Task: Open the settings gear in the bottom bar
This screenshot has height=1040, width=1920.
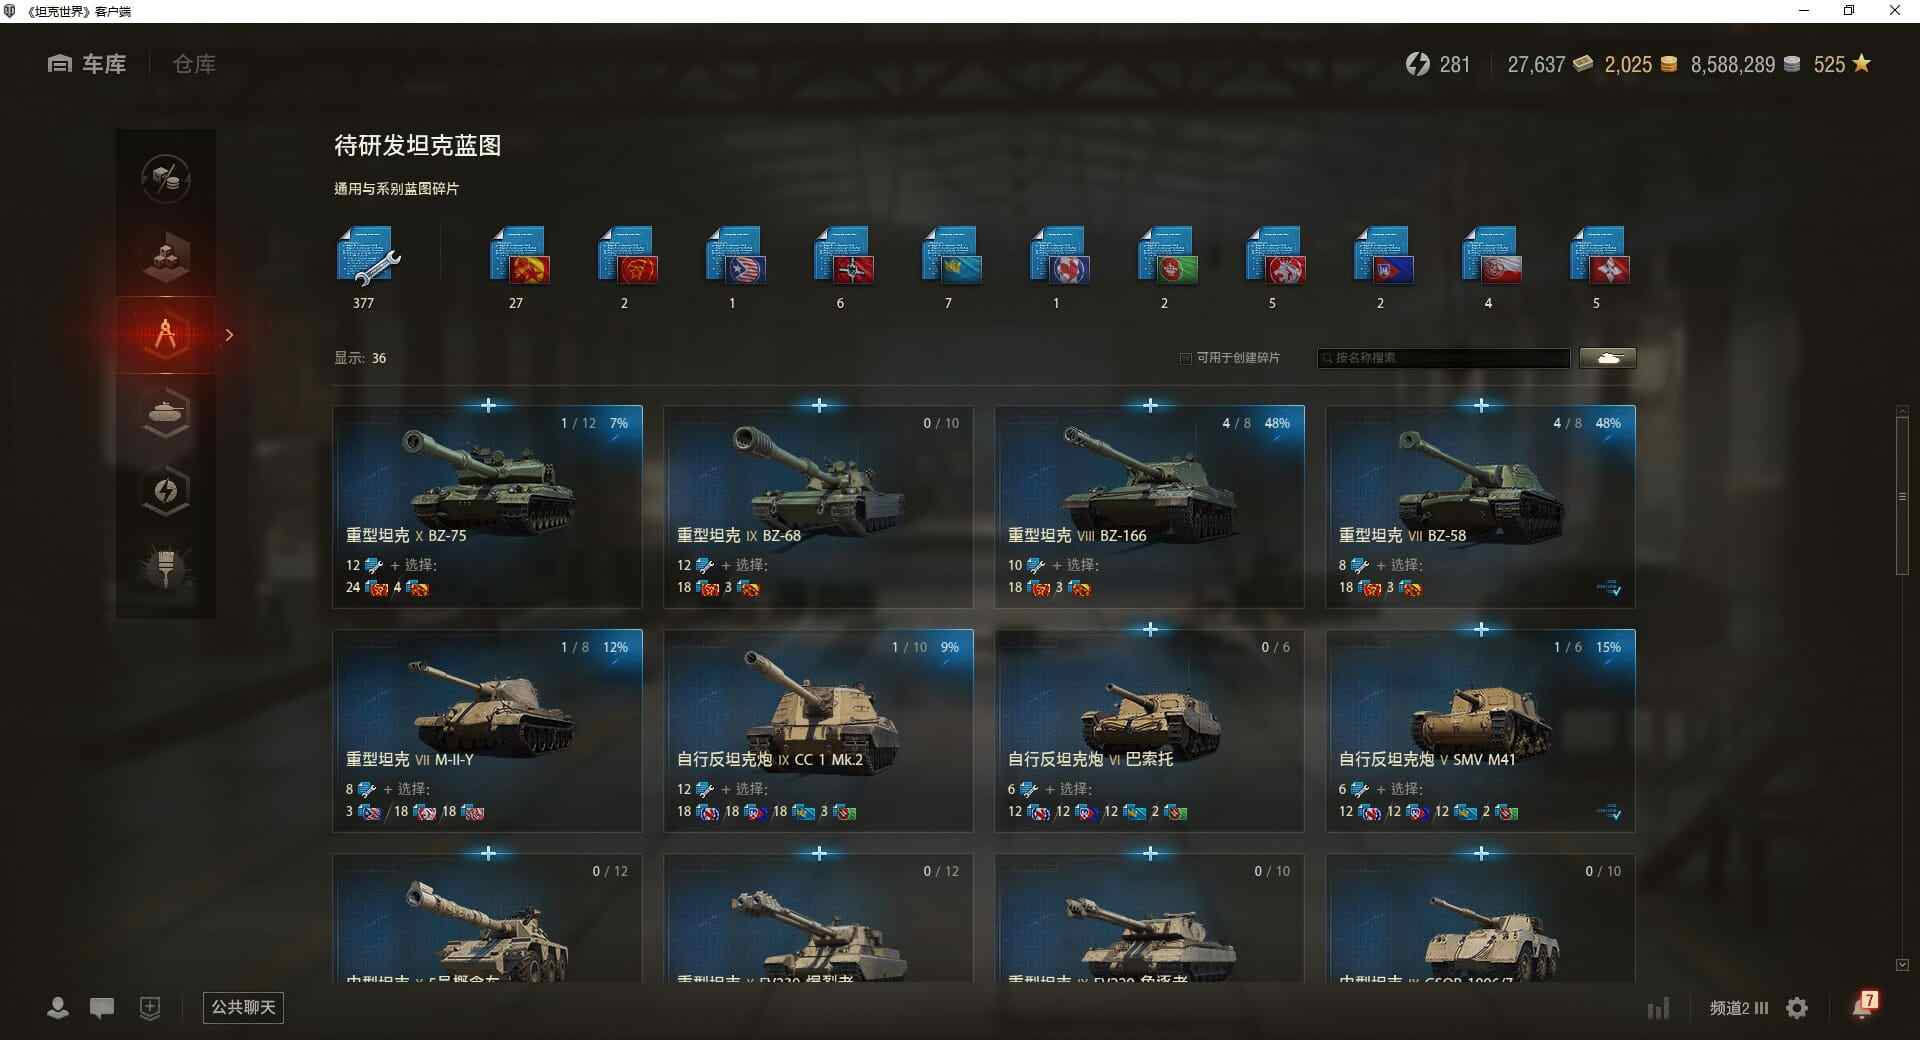Action: [1797, 1008]
